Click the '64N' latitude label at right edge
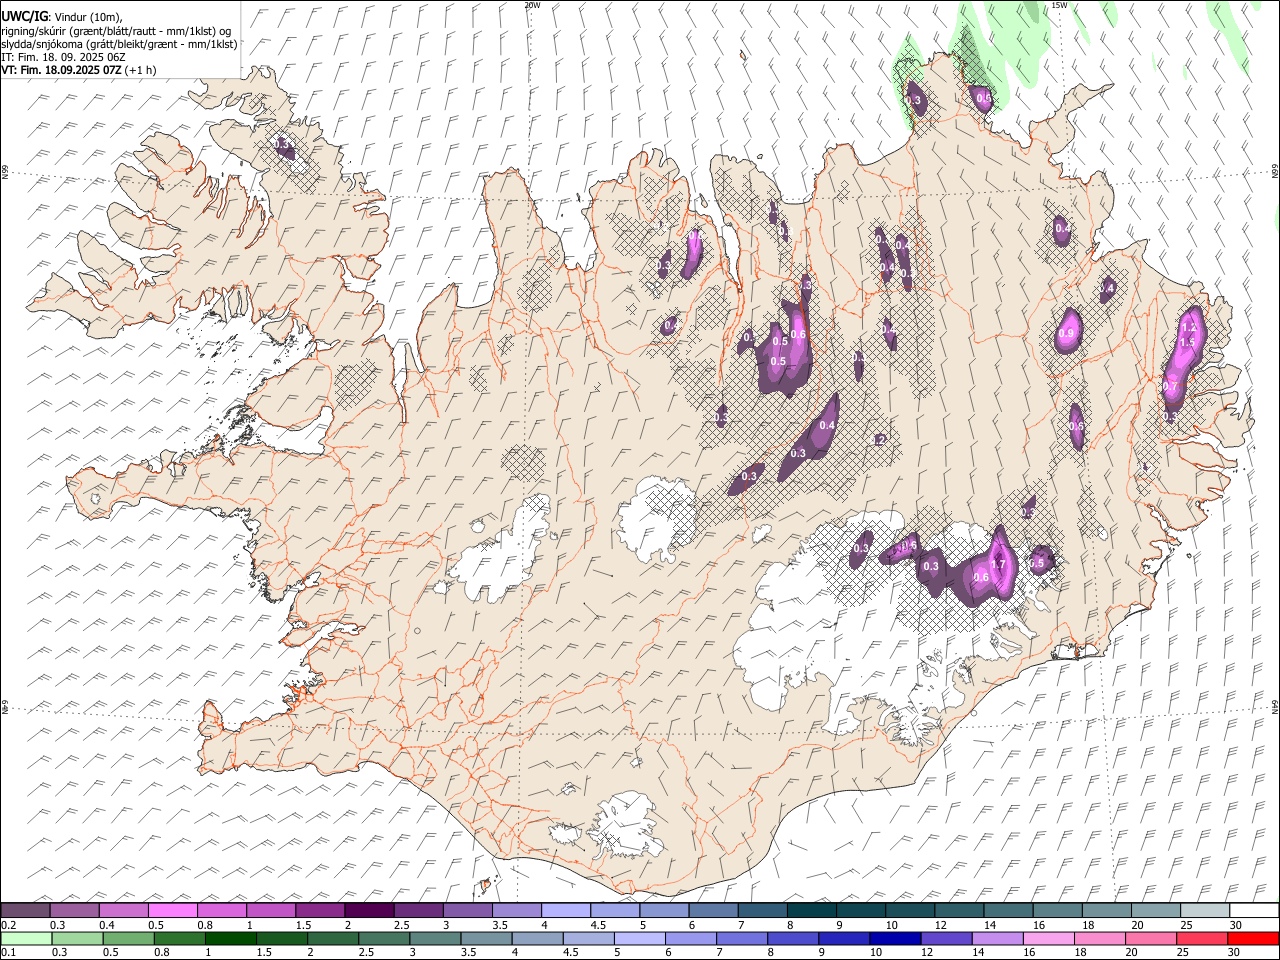Image resolution: width=1280 pixels, height=960 pixels. [x=1275, y=707]
